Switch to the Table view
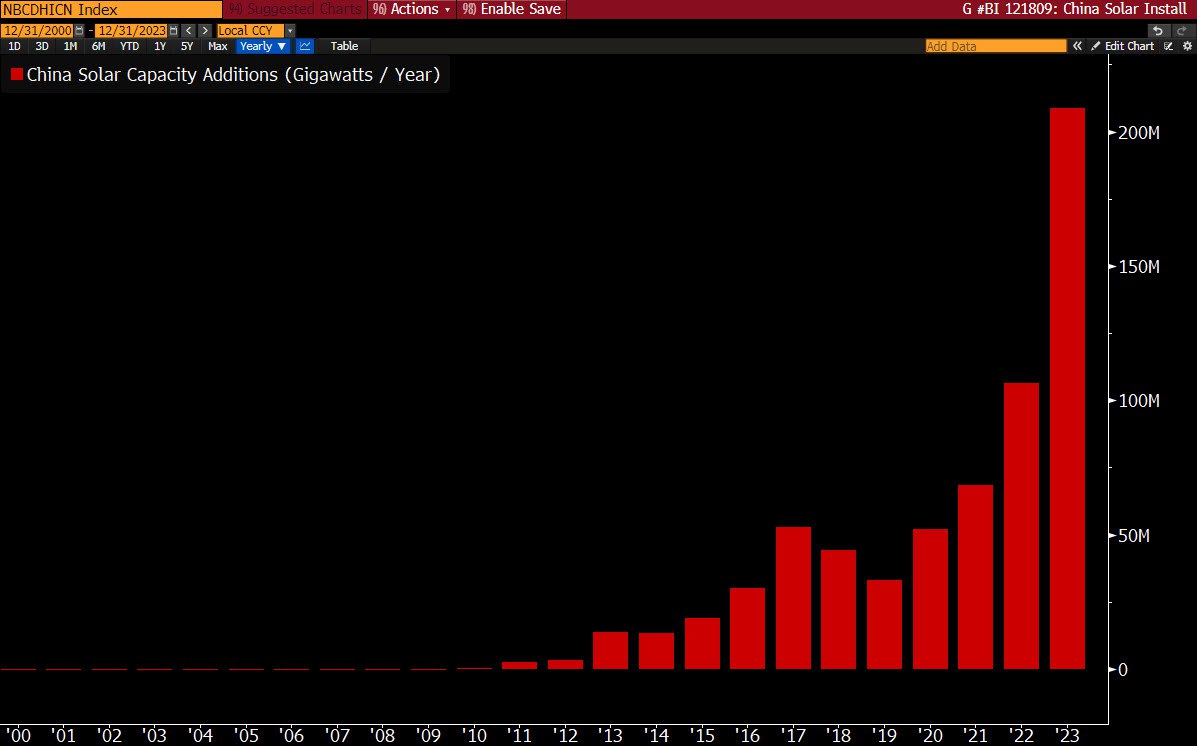The width and height of the screenshot is (1197, 746). 344,47
